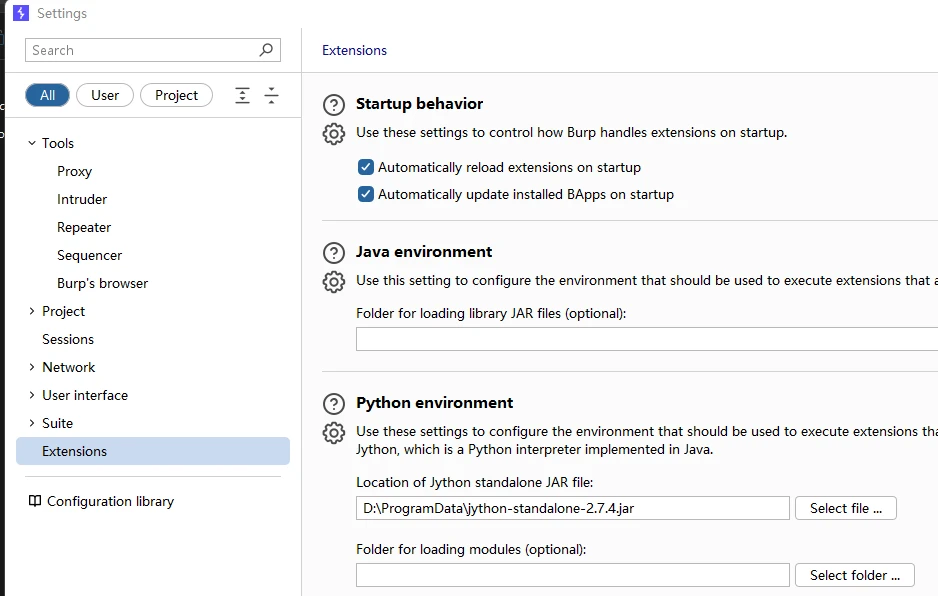Select the User settings filter
This screenshot has height=596, width=938.
coord(105,95)
